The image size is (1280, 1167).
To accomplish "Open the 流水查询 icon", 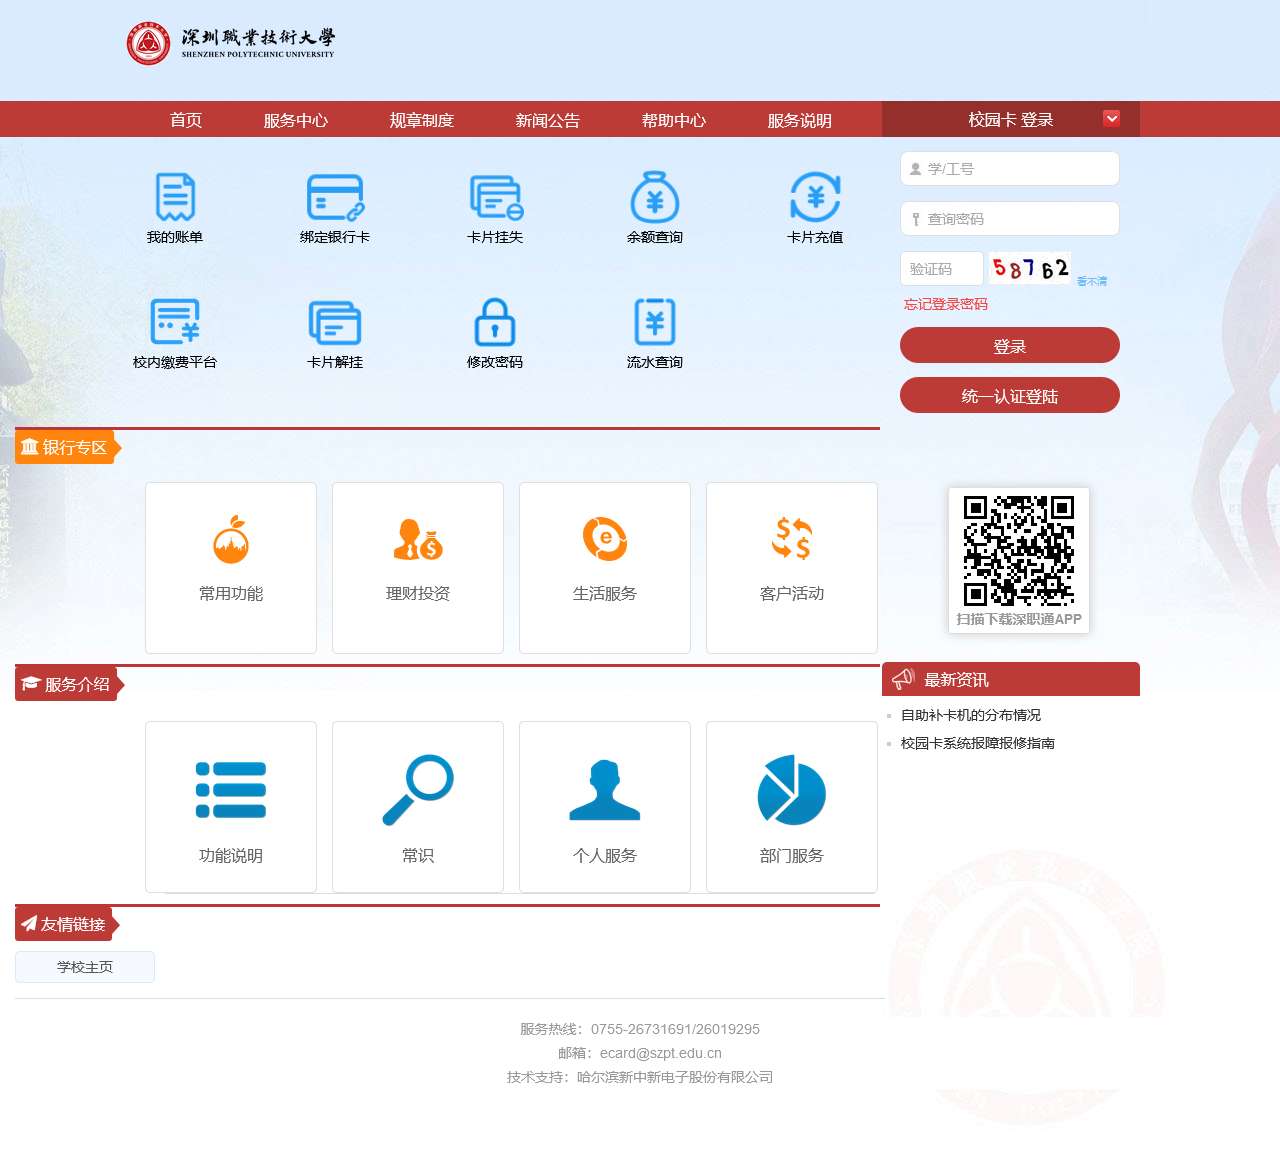I will pos(655,321).
